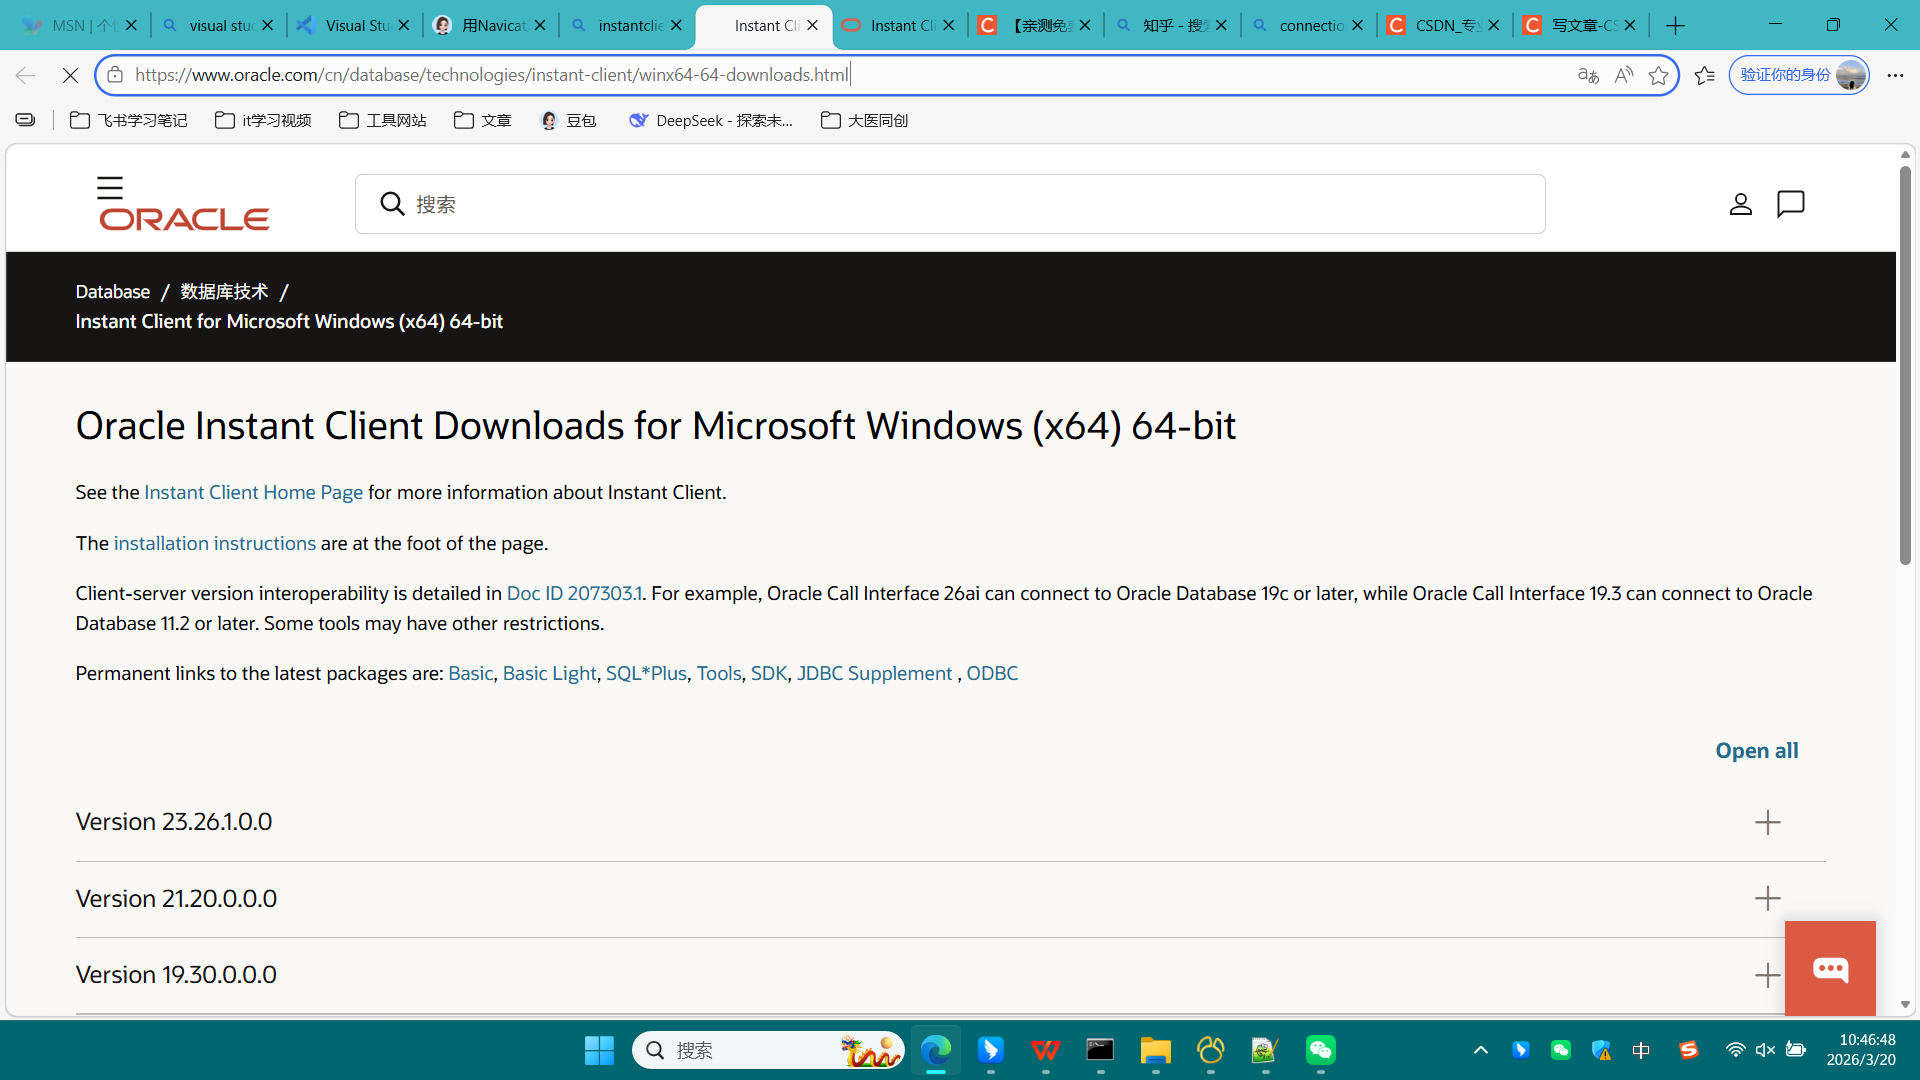This screenshot has width=1920, height=1080.
Task: Switch to the Visual Studio Code tab
Action: pos(355,25)
